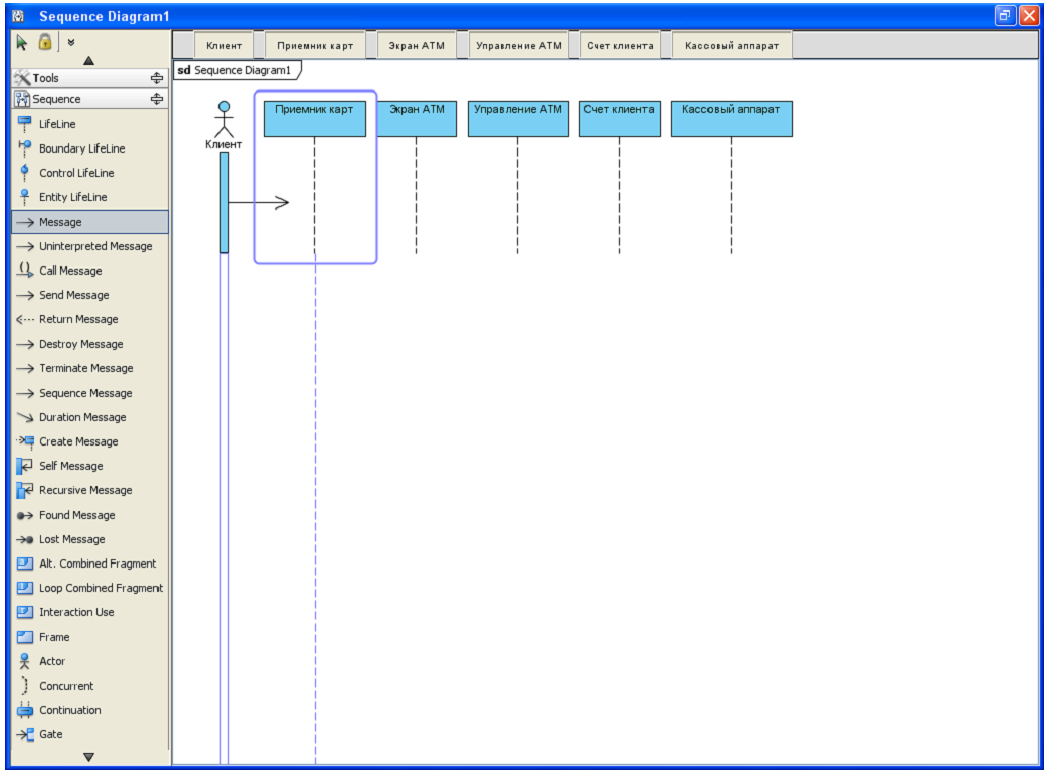
Task: Select the Frame tool
Action: (x=90, y=637)
